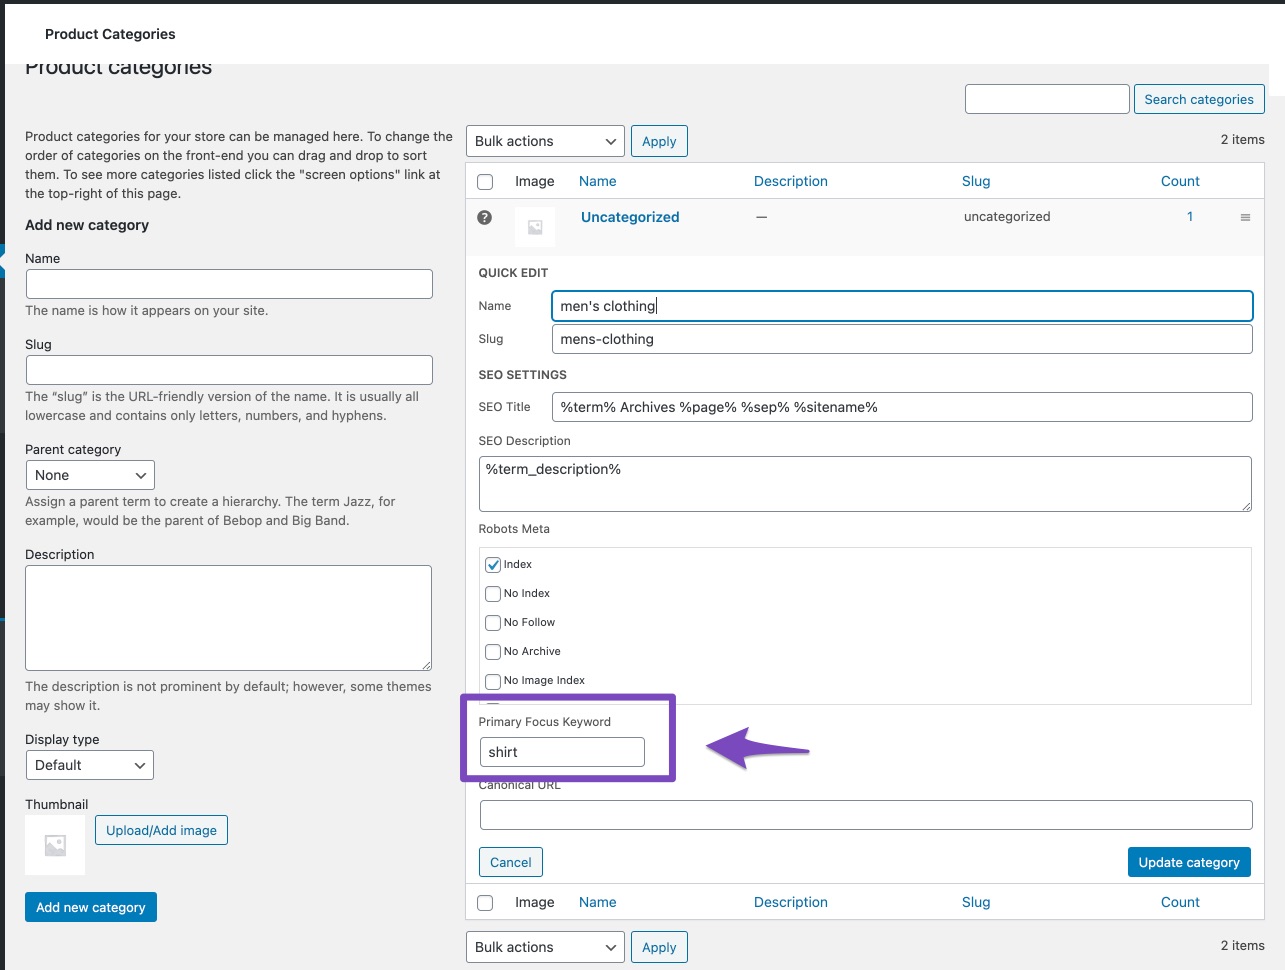Sort by Count in table header

(1180, 181)
